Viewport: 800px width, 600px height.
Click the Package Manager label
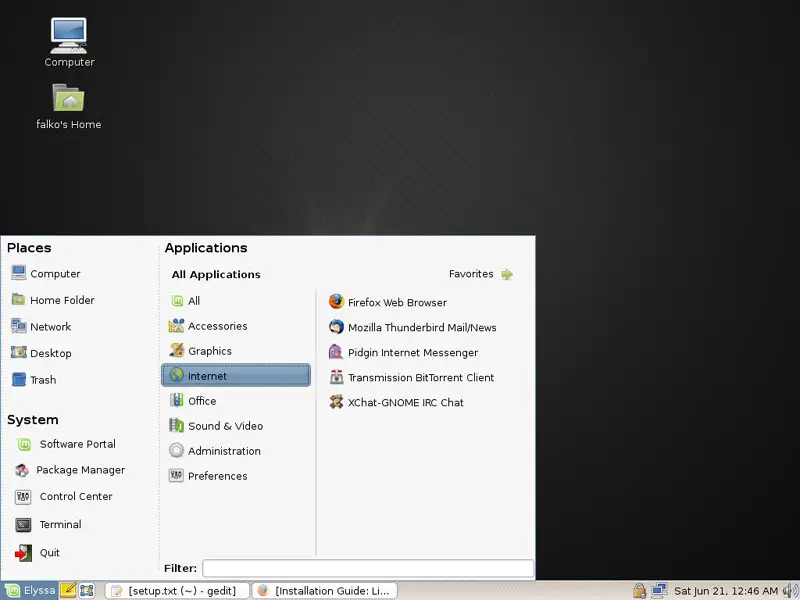(81, 470)
